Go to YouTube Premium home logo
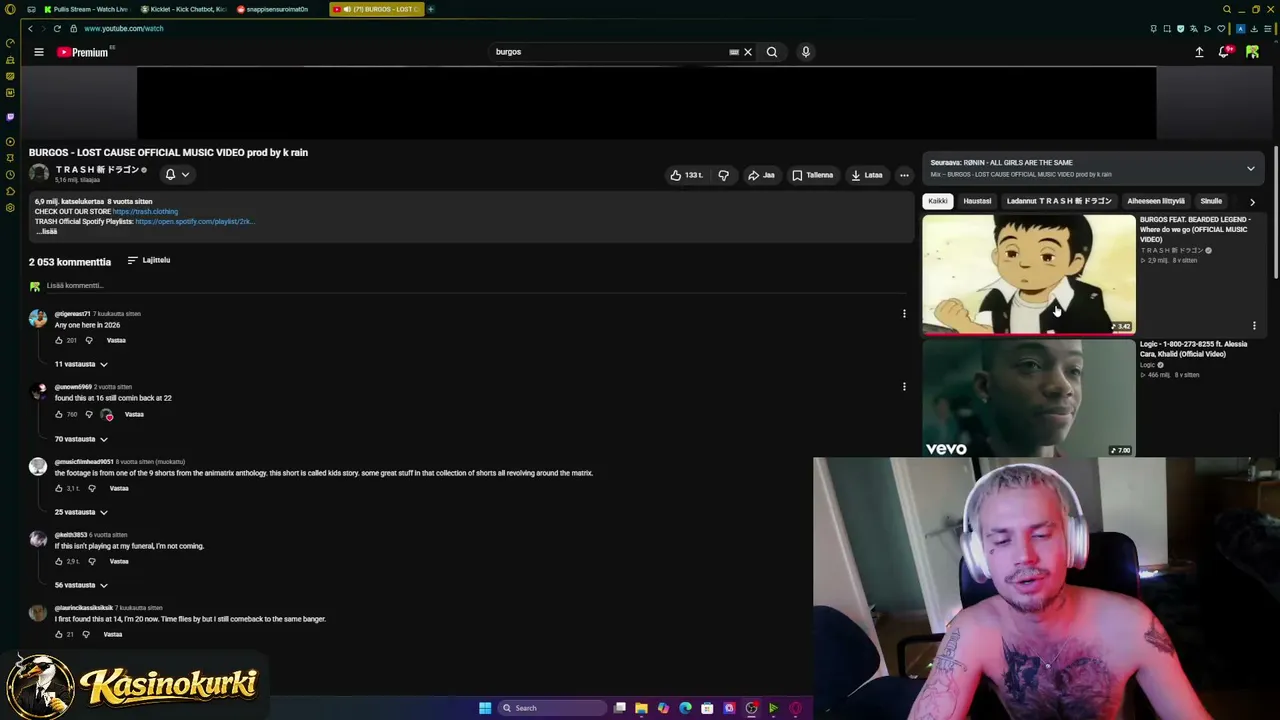Image resolution: width=1280 pixels, height=720 pixels. [83, 52]
